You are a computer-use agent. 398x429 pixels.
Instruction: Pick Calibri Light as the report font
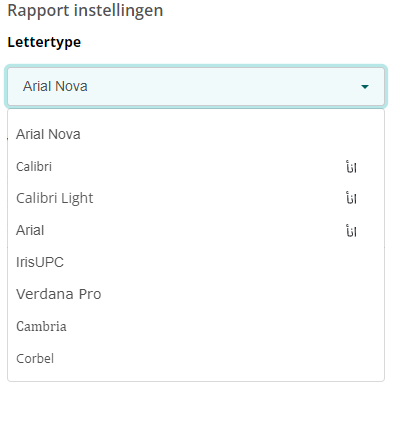196,198
